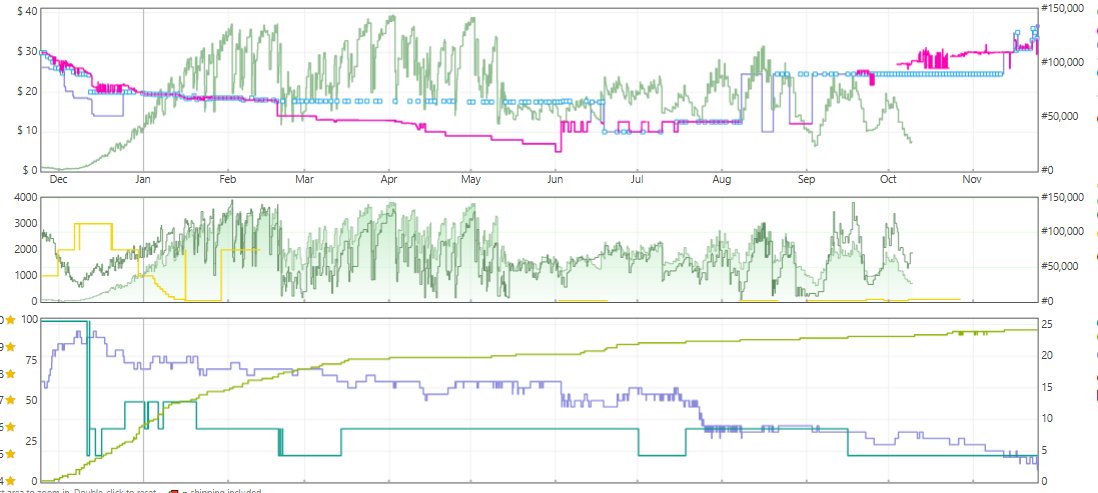The width and height of the screenshot is (1098, 493).
Task: Click the 2000 label on the middle chart
Action: pos(26,249)
